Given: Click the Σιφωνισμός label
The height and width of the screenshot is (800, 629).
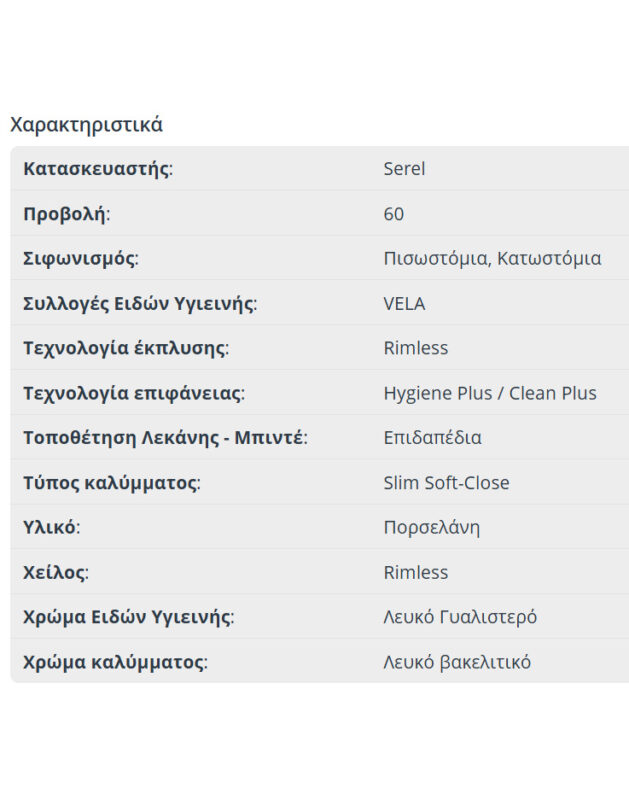Looking at the screenshot, I should click(x=80, y=258).
